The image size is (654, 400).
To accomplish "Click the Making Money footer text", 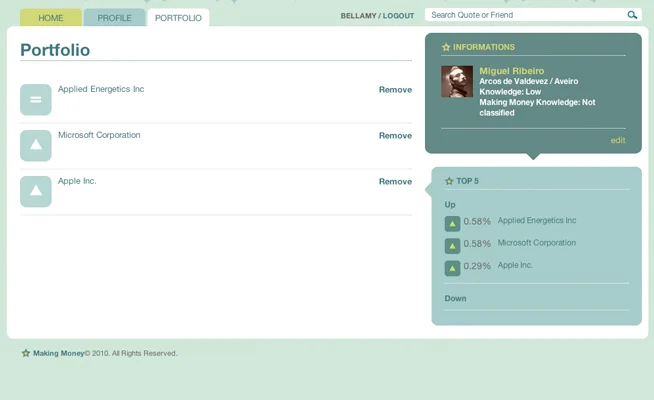I will 59,353.
